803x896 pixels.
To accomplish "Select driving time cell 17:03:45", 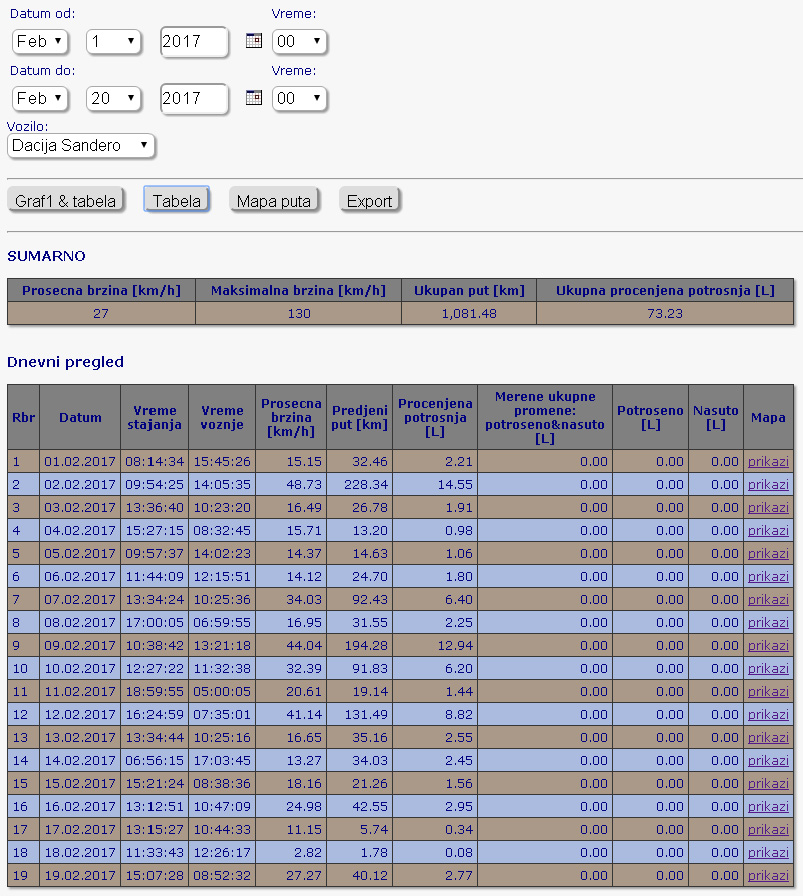I will (222, 761).
